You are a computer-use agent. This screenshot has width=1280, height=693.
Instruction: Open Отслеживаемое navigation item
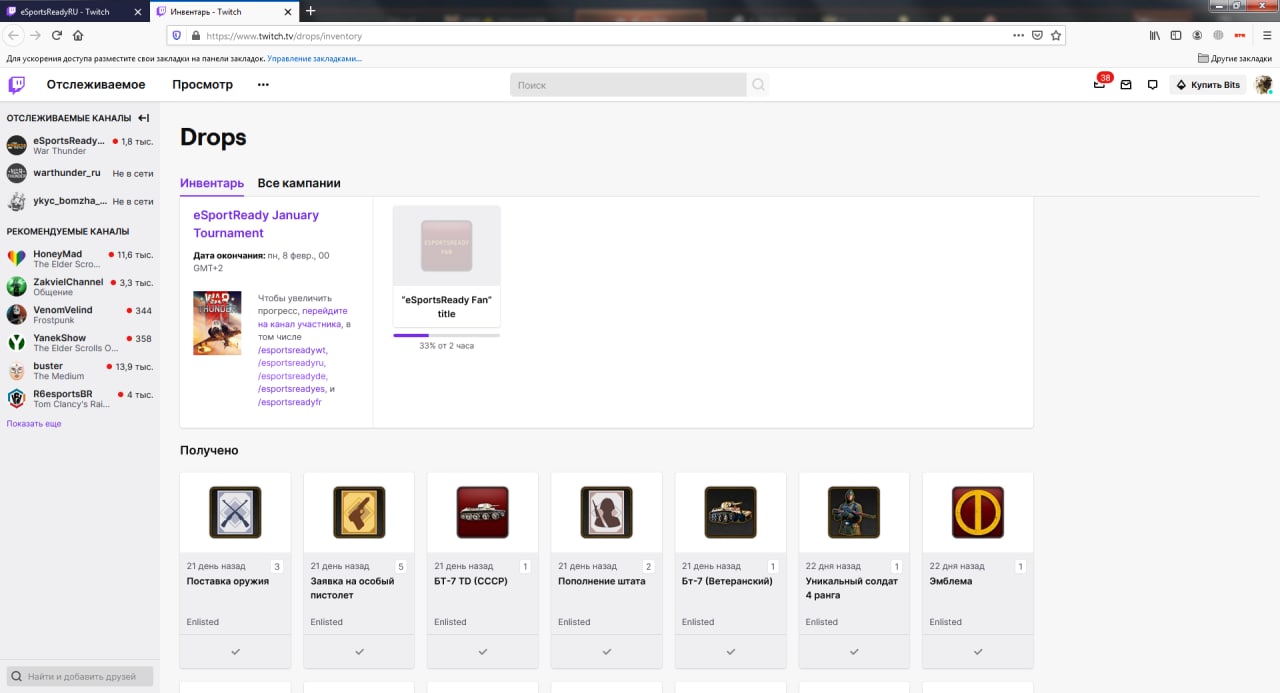click(96, 85)
